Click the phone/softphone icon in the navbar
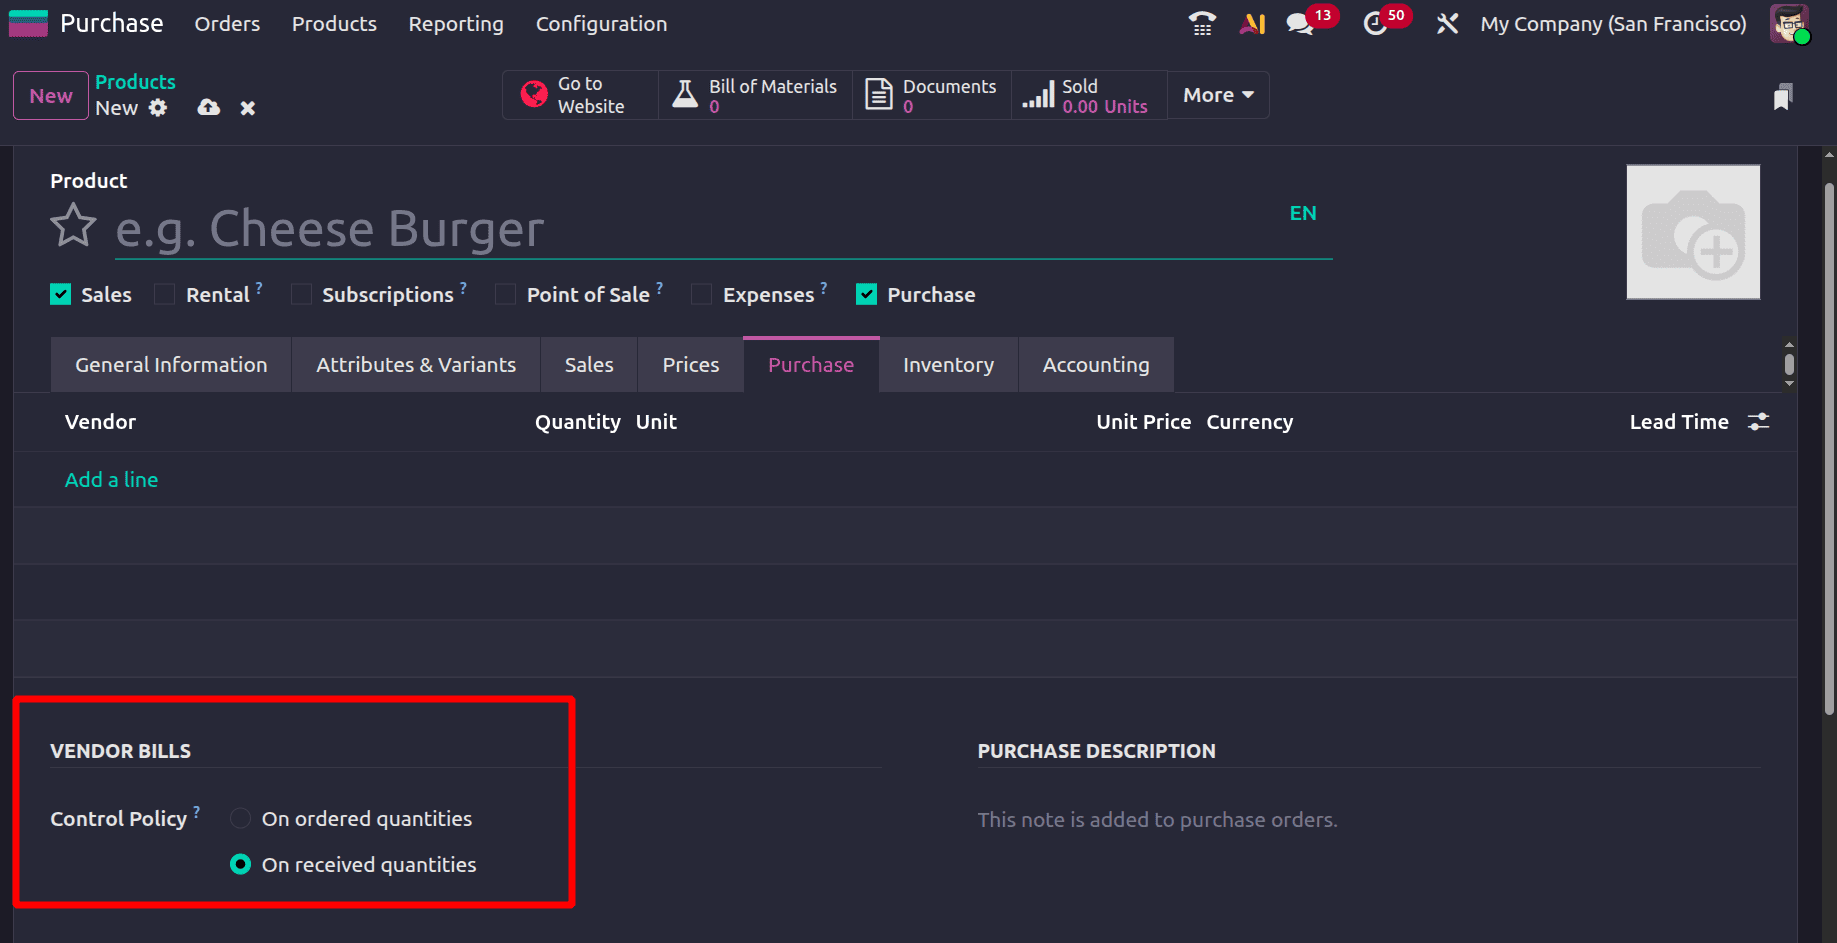 point(1201,23)
